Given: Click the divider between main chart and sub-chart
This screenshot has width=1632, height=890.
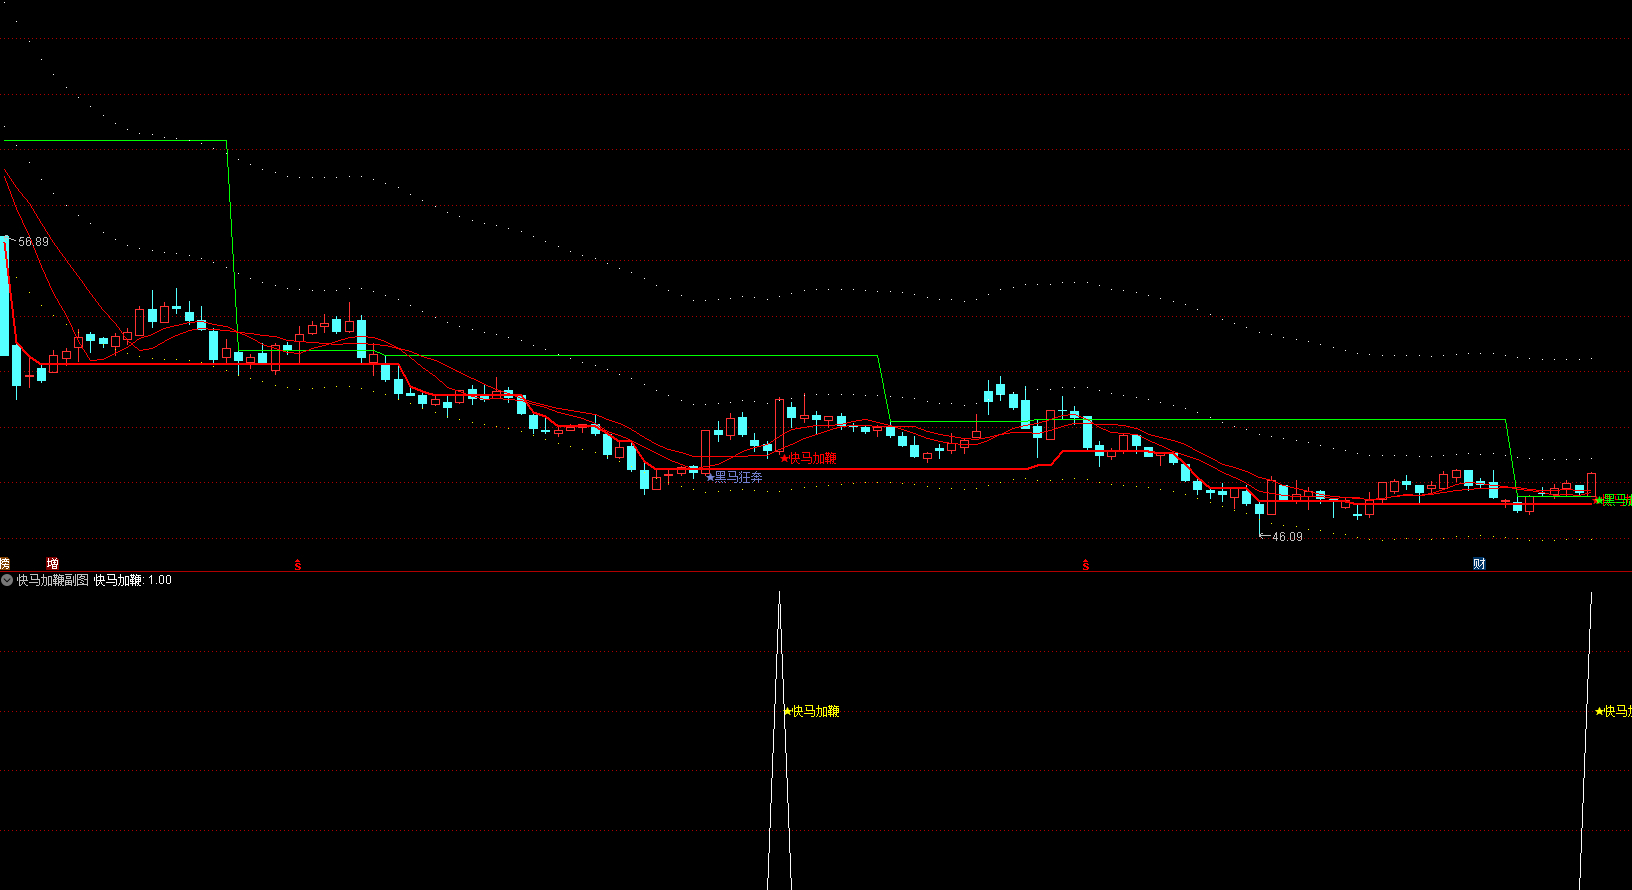Looking at the screenshot, I should (816, 572).
